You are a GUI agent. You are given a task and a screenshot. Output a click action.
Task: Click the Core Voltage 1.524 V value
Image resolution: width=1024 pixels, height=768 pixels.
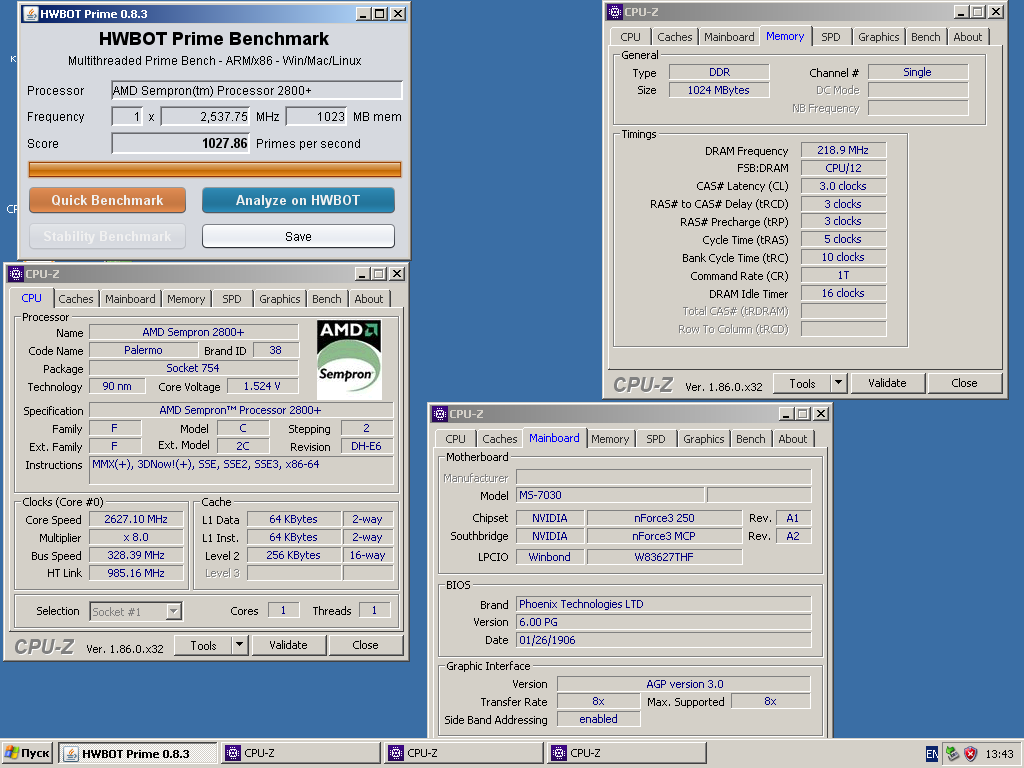point(262,386)
